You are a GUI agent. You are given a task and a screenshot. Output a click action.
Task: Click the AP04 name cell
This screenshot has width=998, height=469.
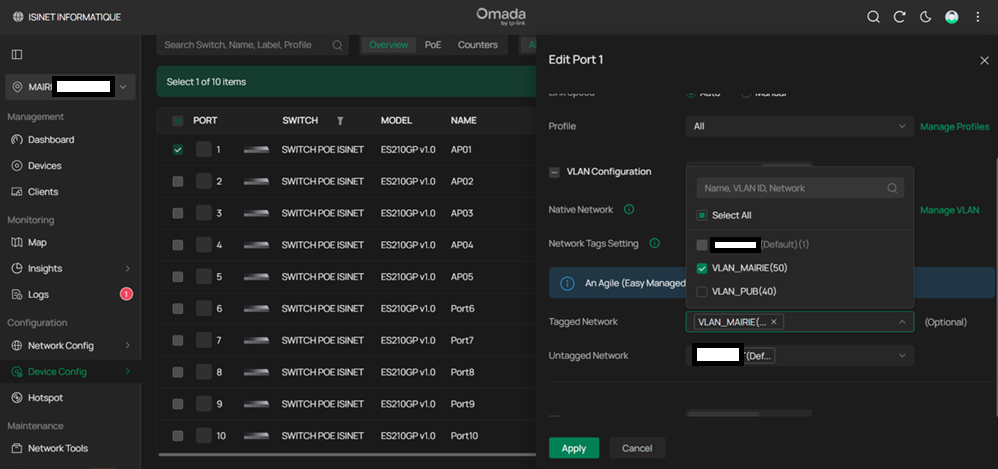pos(462,245)
